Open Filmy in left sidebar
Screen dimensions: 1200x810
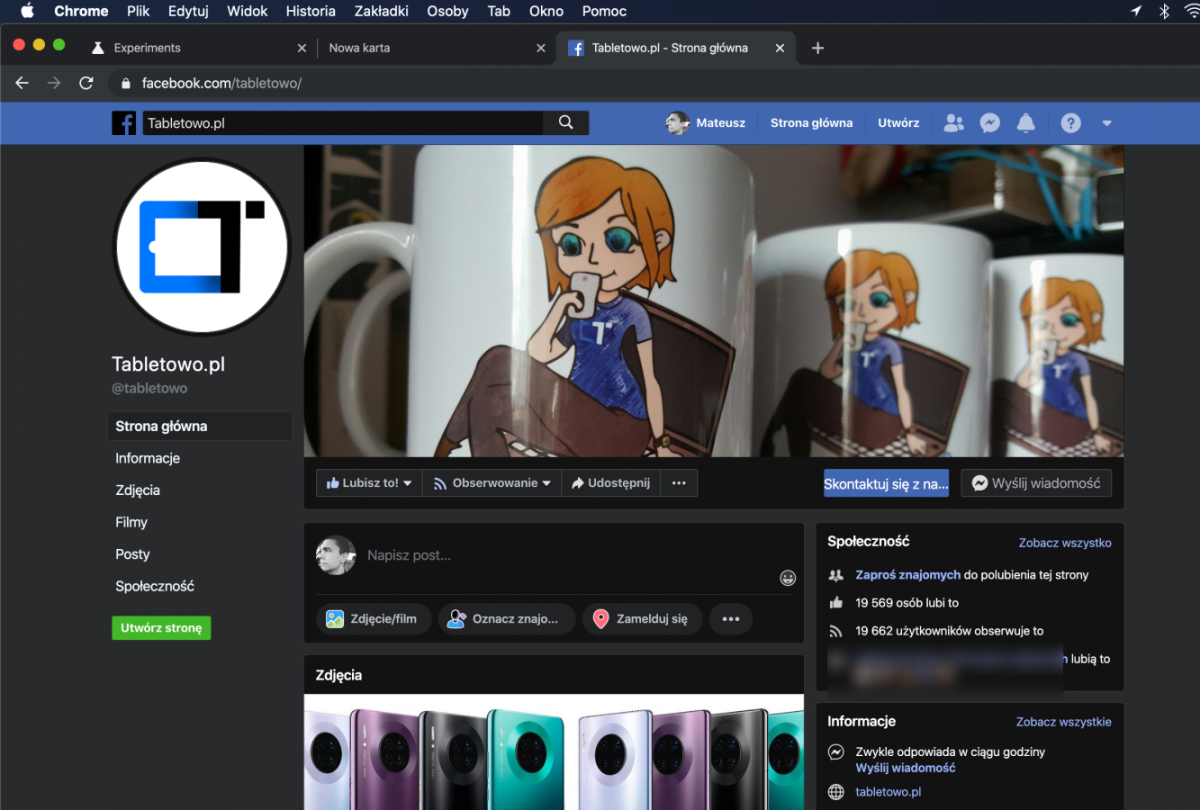click(131, 522)
